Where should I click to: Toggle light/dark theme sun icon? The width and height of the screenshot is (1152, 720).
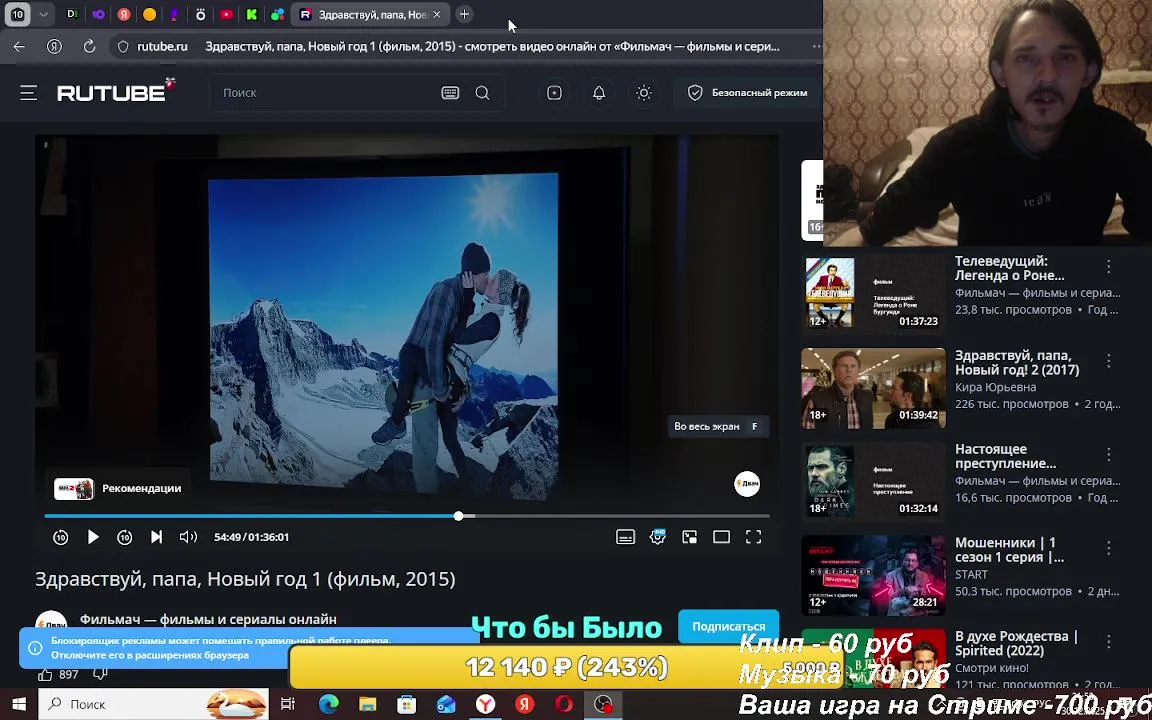(644, 93)
